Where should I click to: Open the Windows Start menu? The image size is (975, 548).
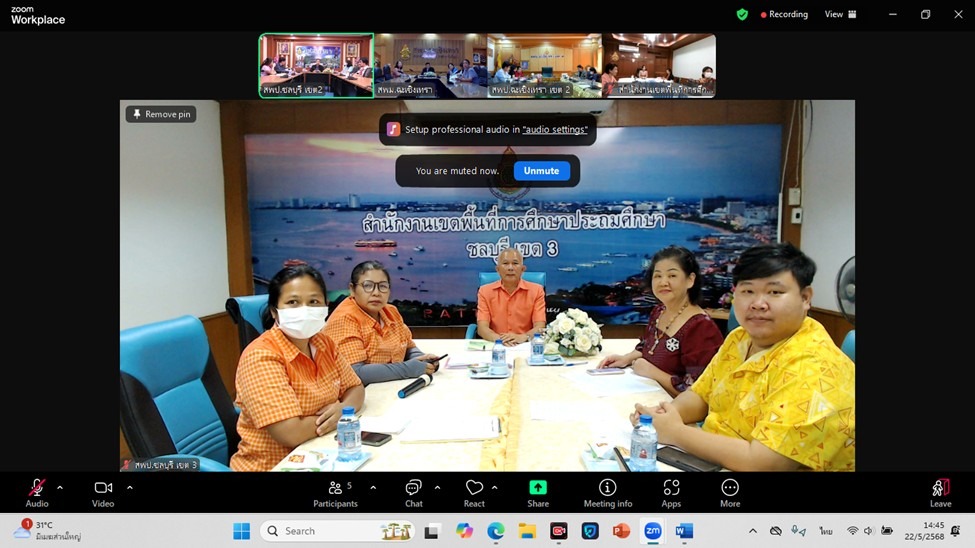(241, 531)
